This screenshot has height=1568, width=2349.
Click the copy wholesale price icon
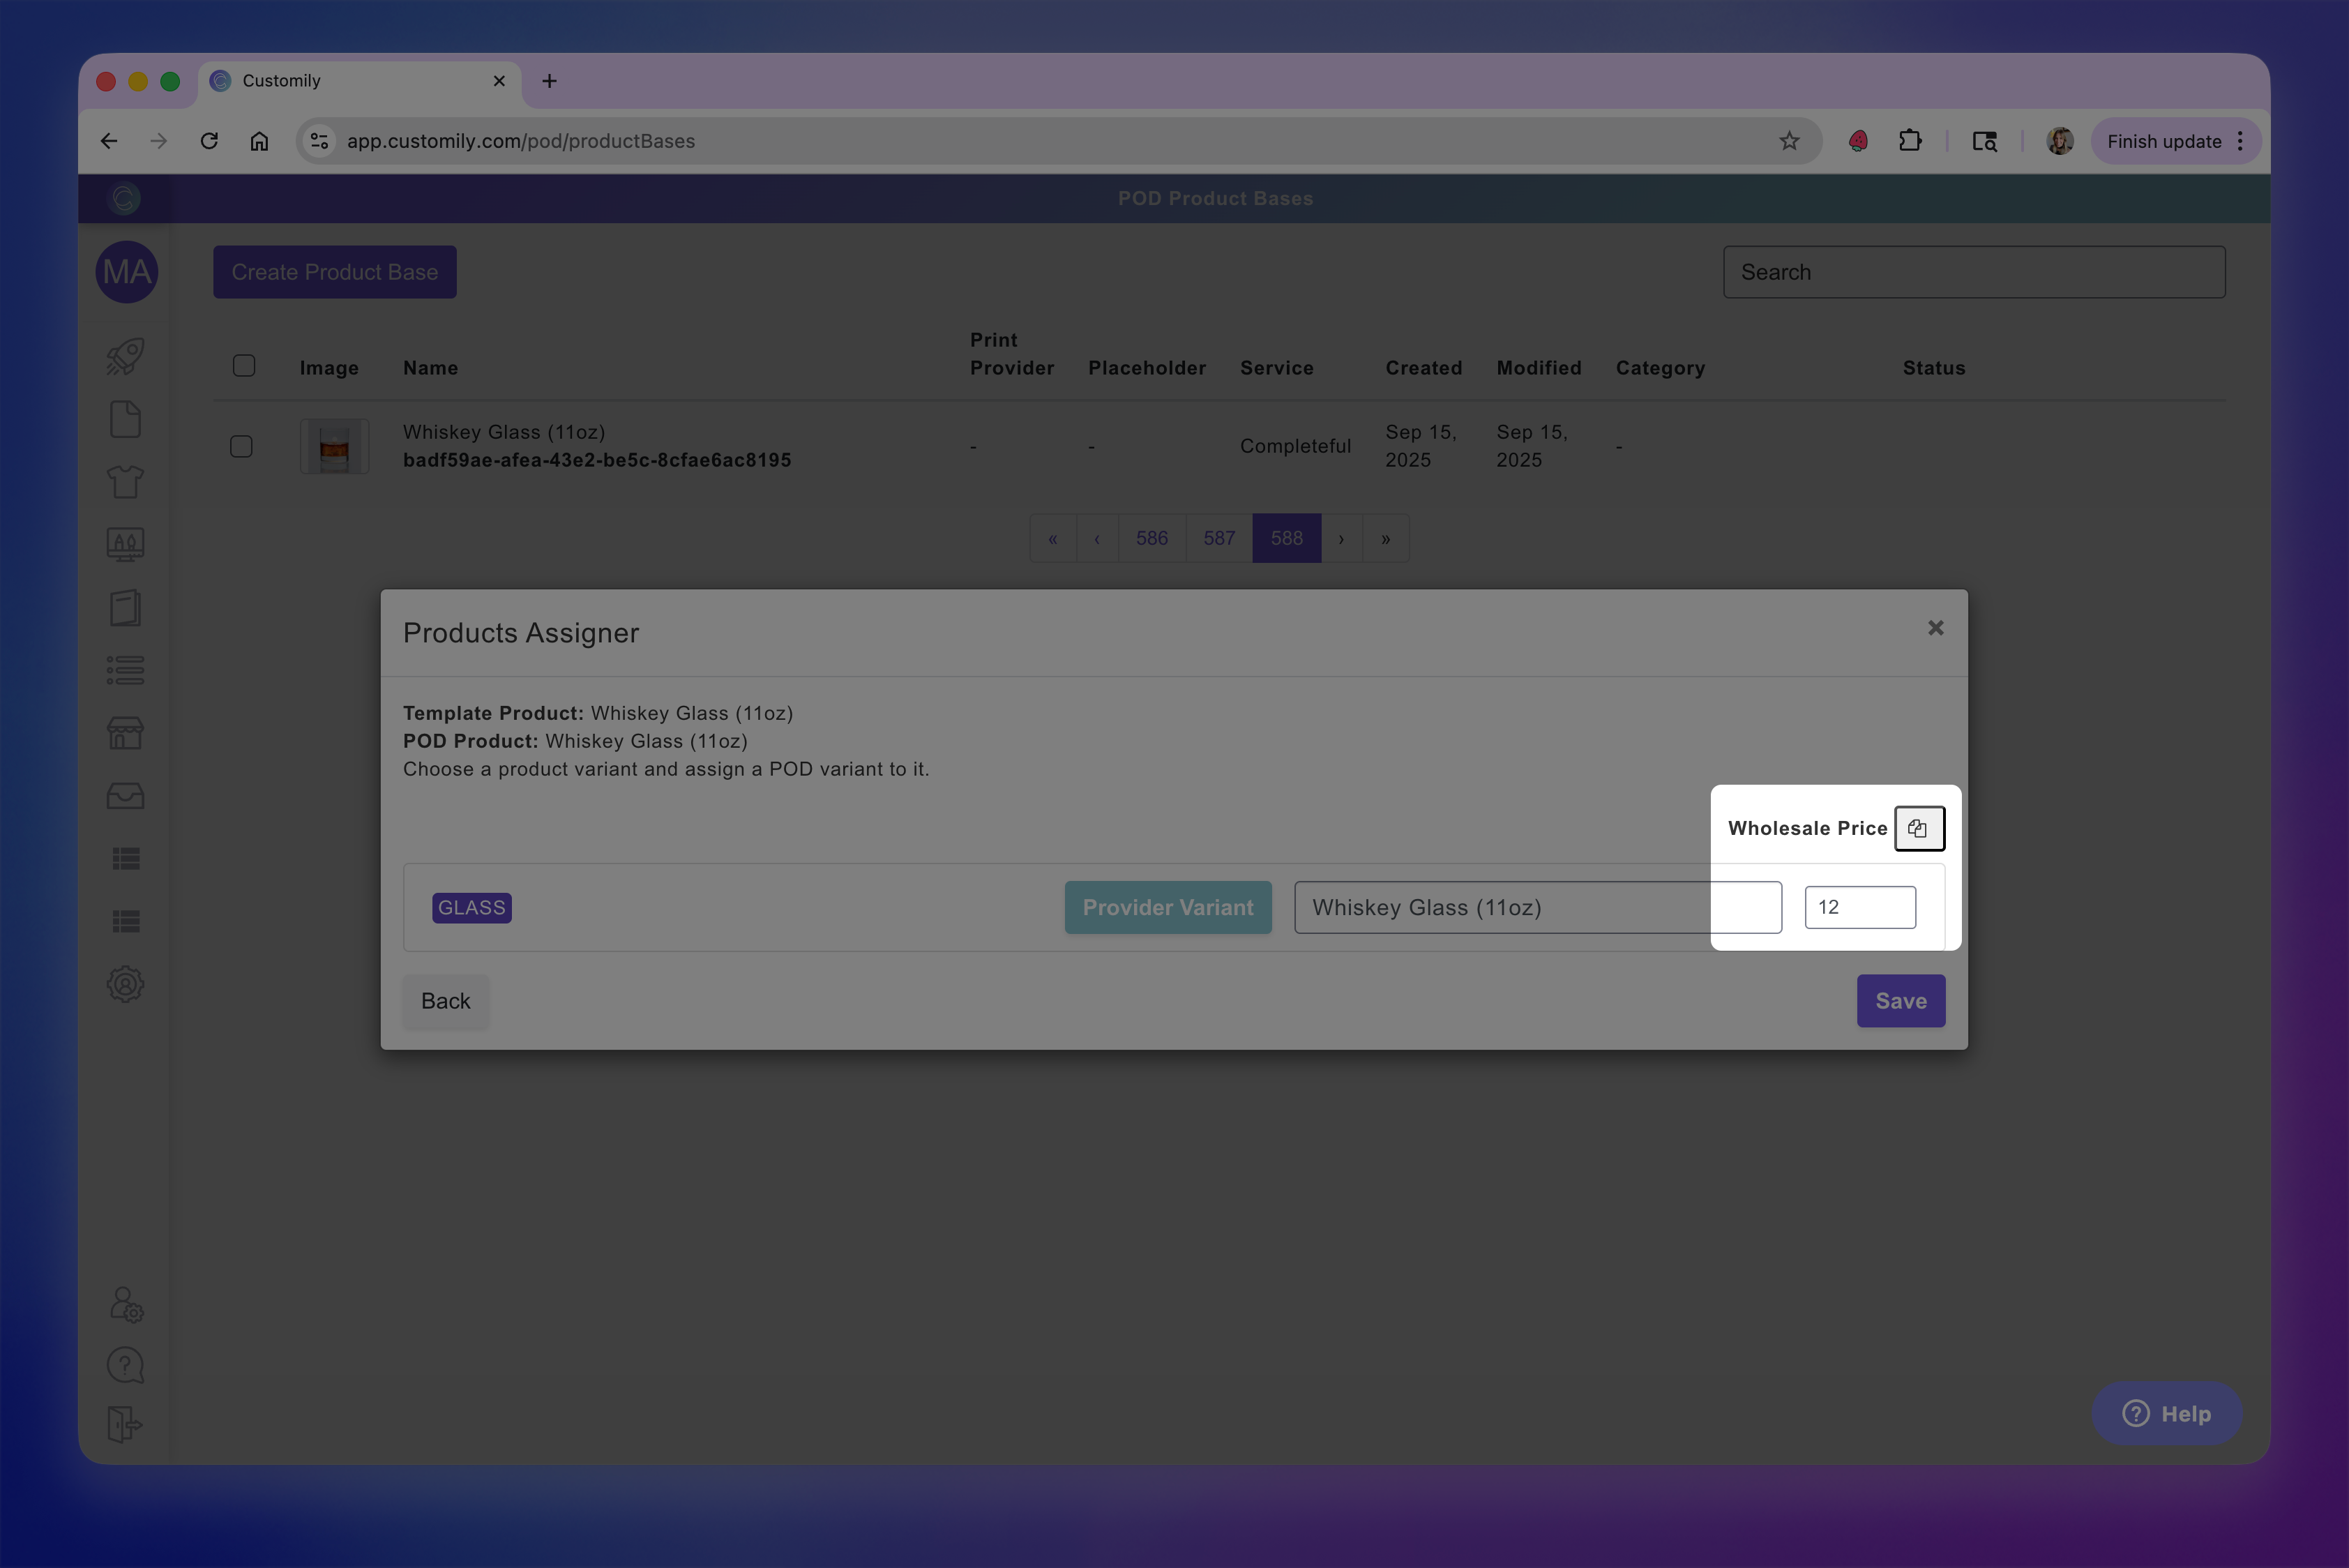1918,828
